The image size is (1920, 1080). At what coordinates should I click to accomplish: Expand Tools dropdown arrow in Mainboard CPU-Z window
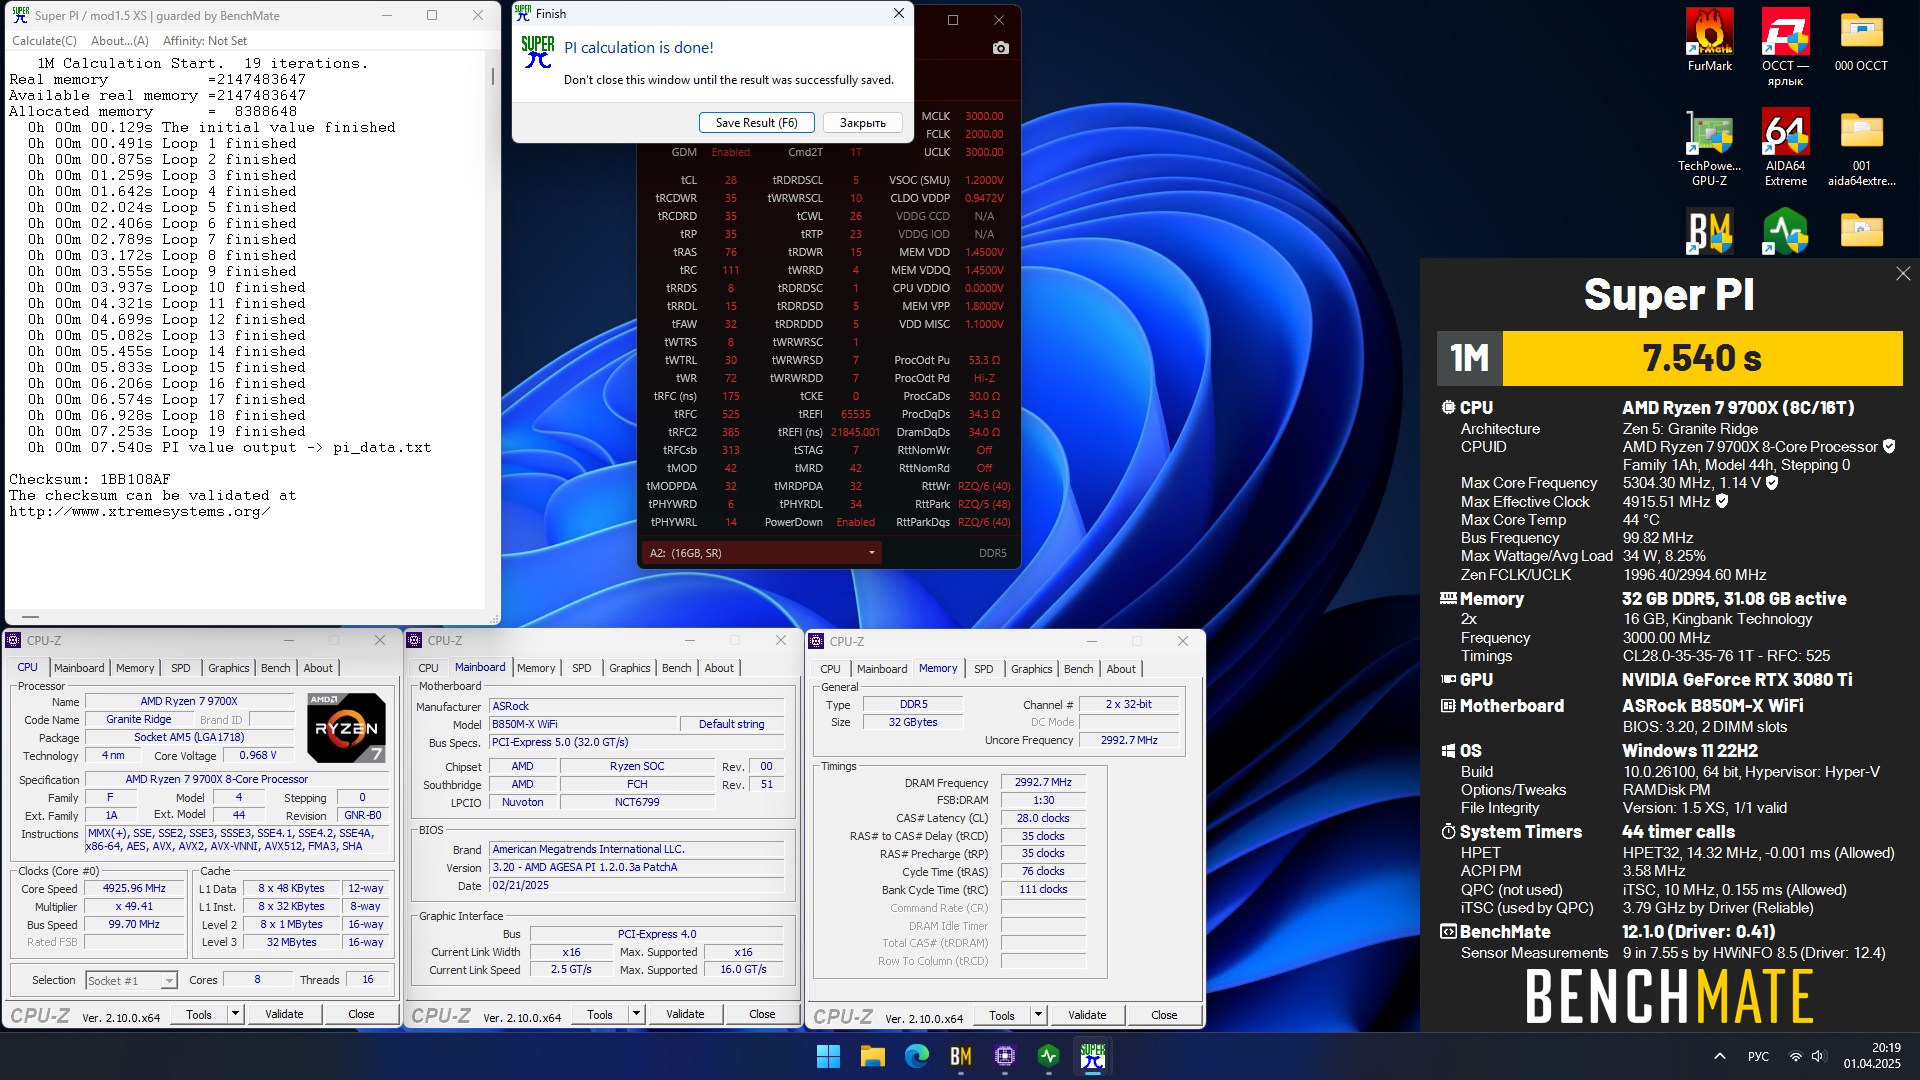click(x=637, y=1014)
